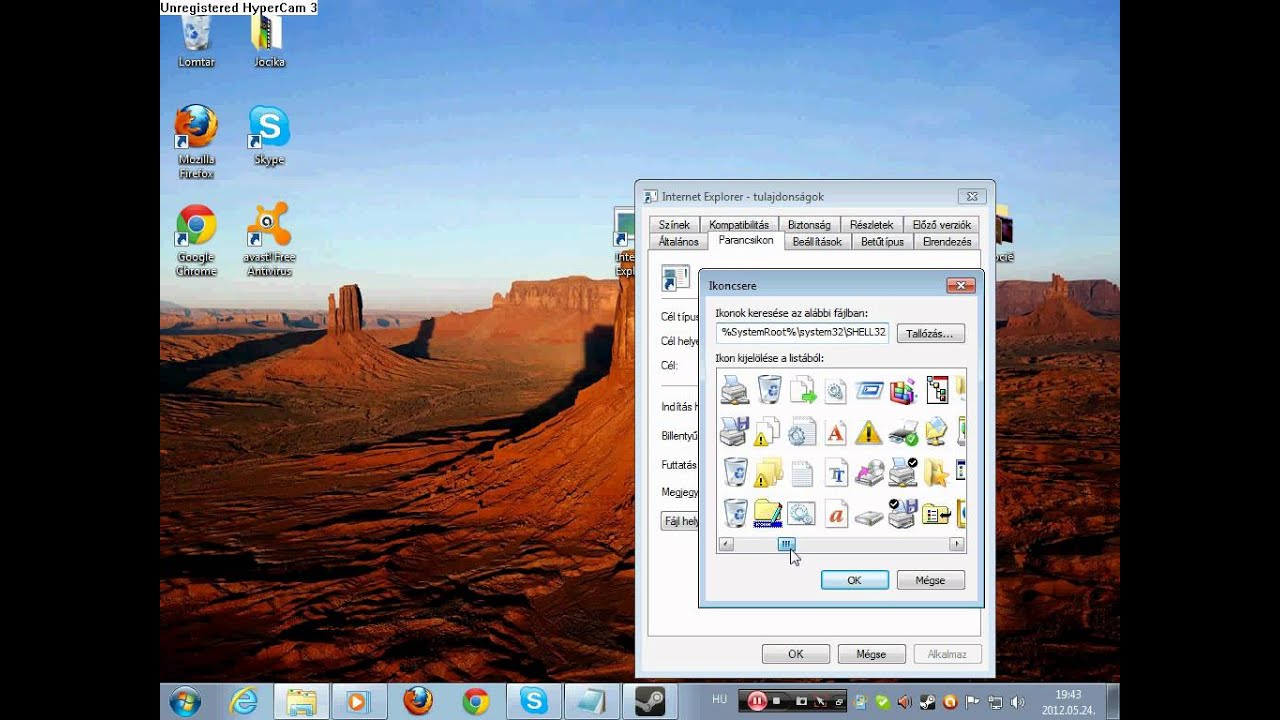Select the CD drive with pink arrow icon

869,472
